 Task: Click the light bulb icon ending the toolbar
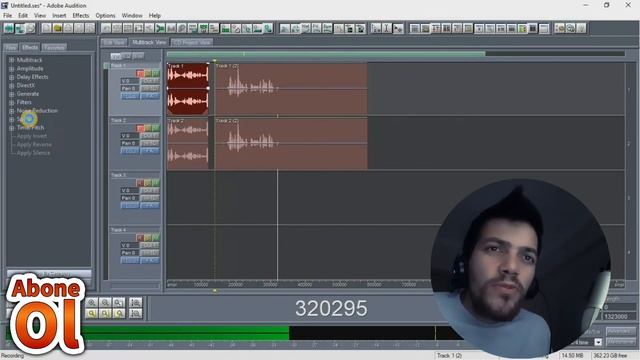tap(581, 28)
